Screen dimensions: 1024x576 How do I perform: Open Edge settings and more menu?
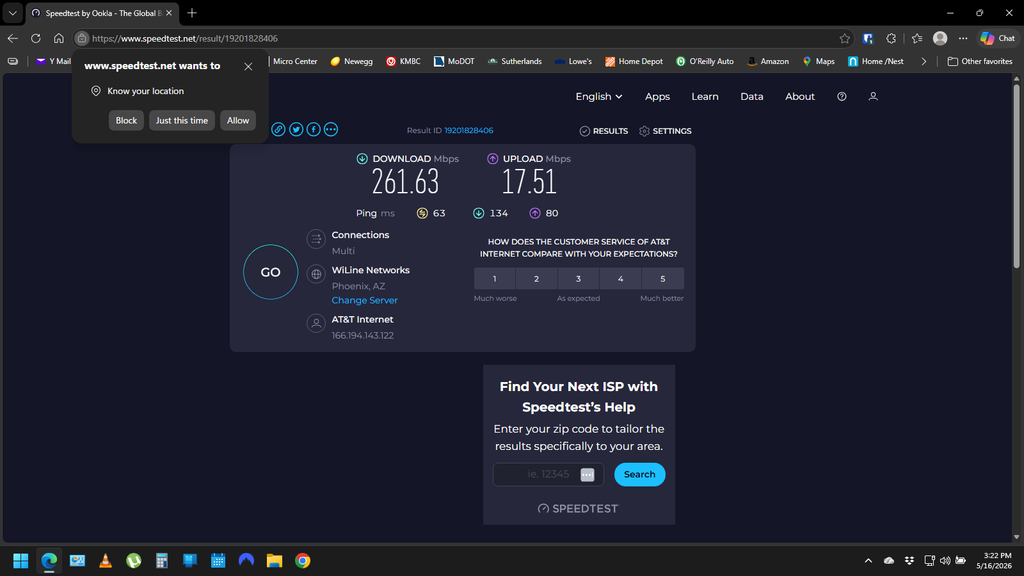pos(963,39)
